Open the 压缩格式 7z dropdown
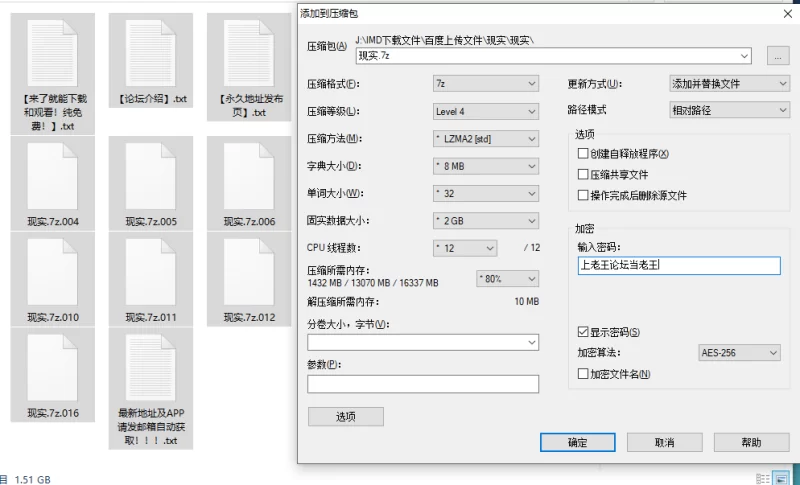Image resolution: width=800 pixels, height=485 pixels. (485, 83)
